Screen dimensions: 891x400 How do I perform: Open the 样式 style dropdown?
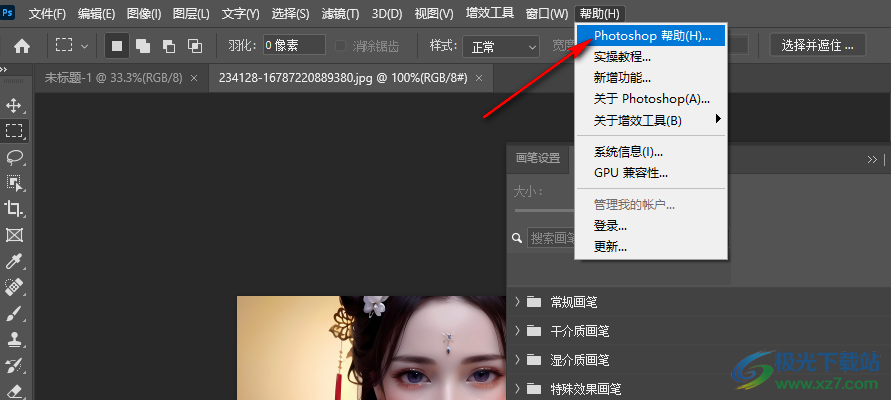[x=501, y=47]
